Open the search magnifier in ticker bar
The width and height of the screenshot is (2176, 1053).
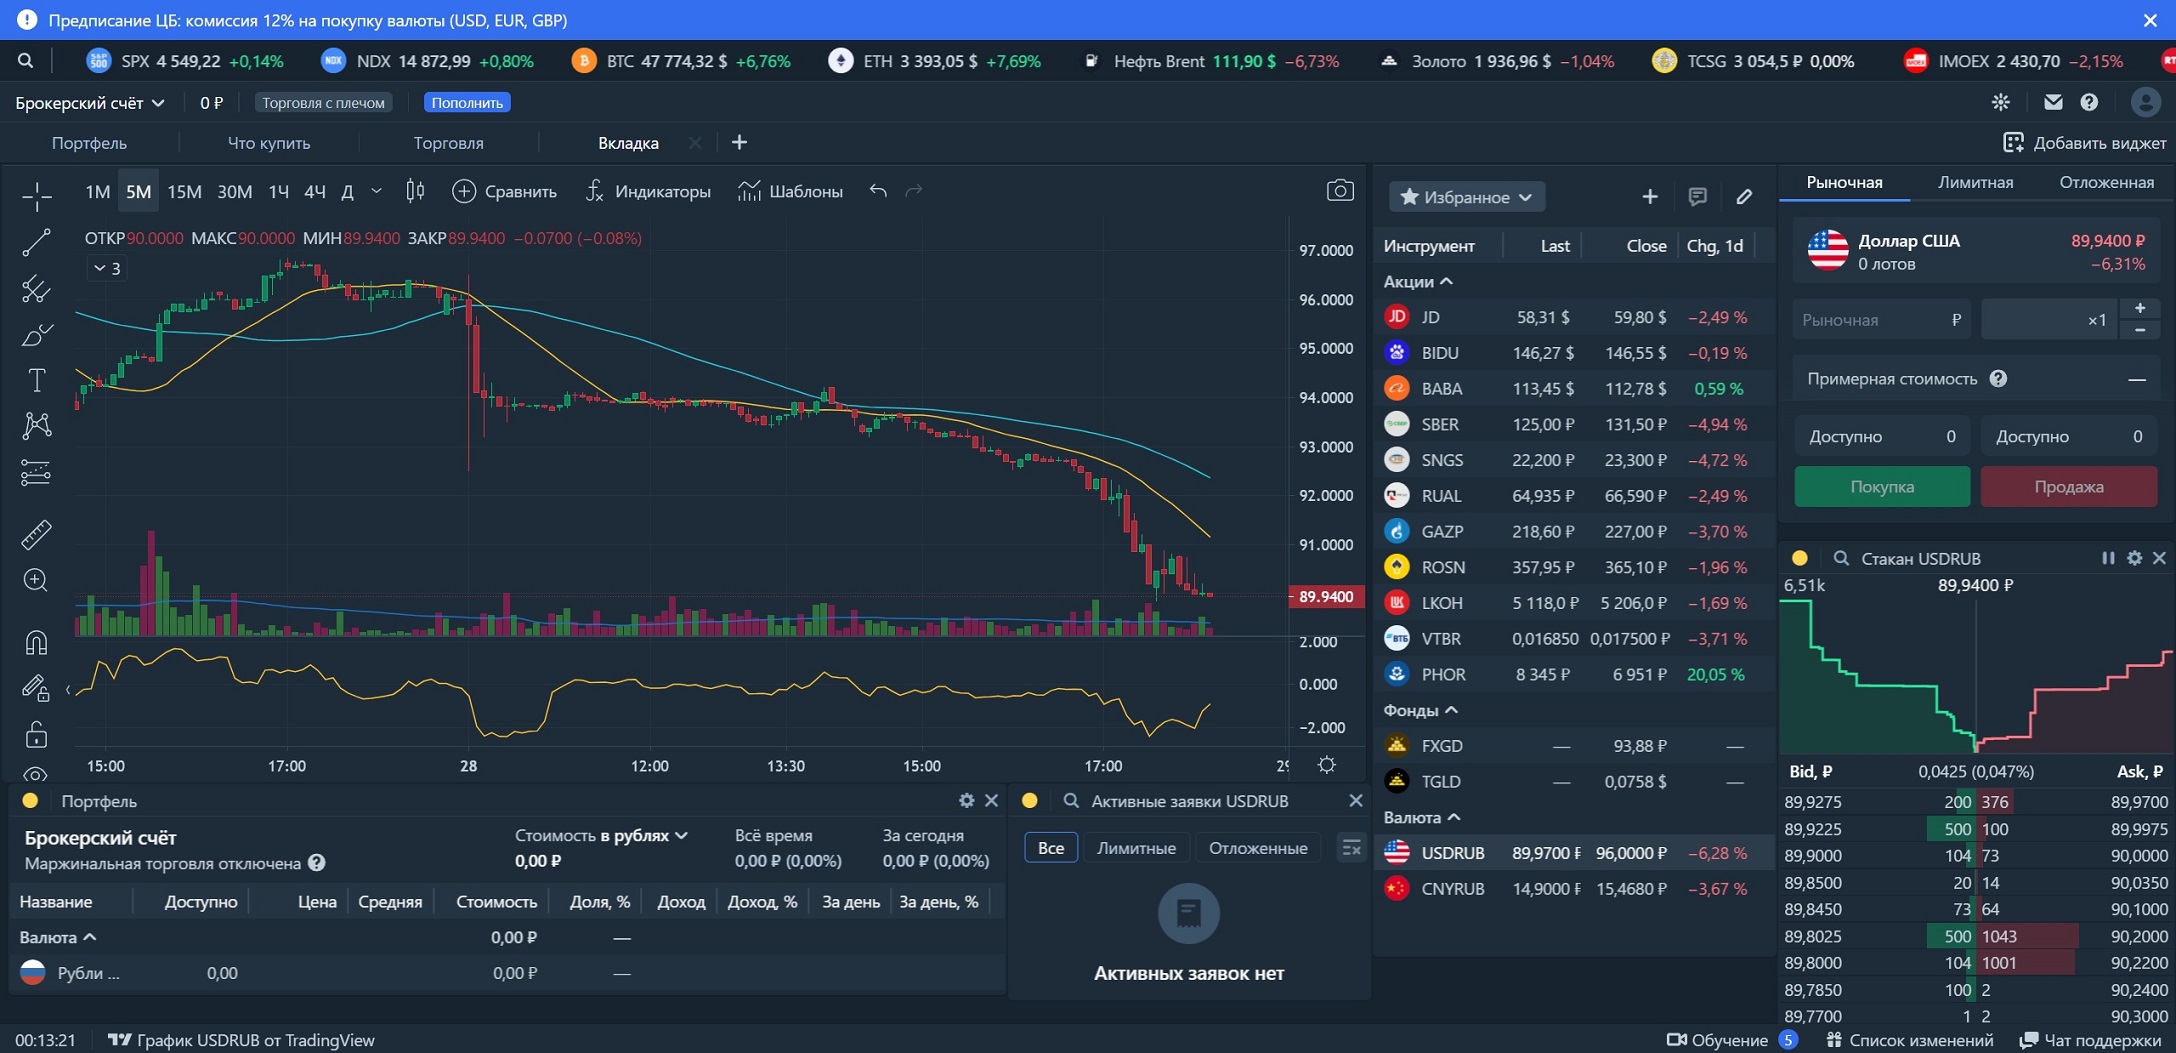pos(25,61)
